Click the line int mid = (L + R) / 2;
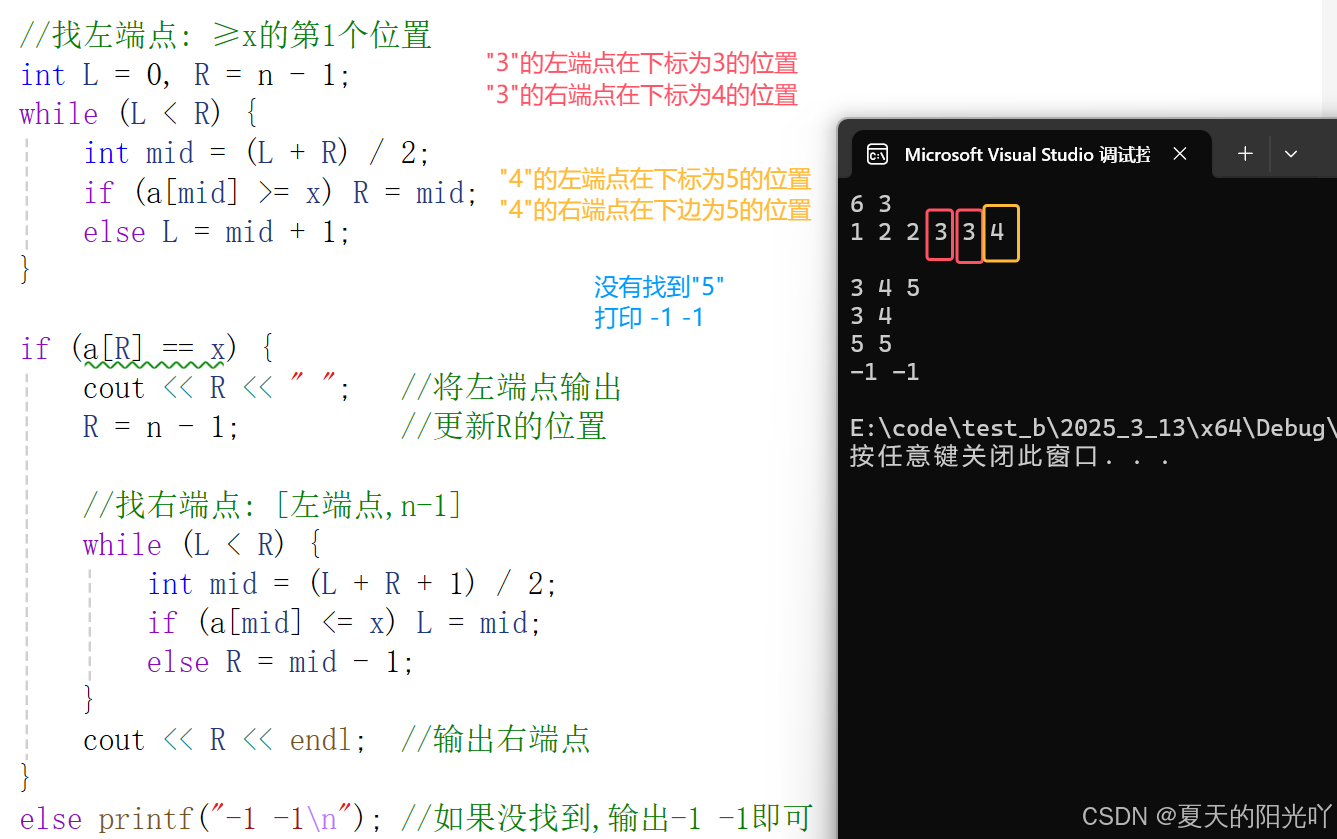Screen dimensions: 1337x839 256,153
